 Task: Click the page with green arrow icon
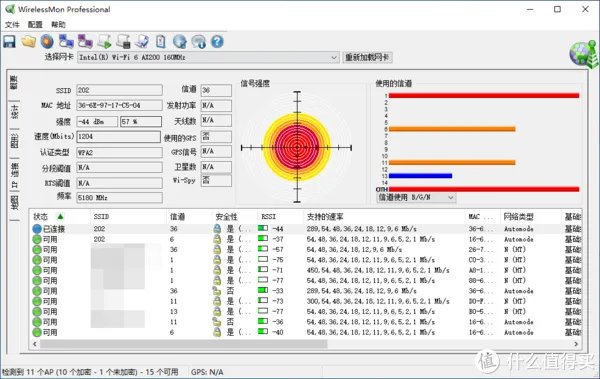pos(104,41)
